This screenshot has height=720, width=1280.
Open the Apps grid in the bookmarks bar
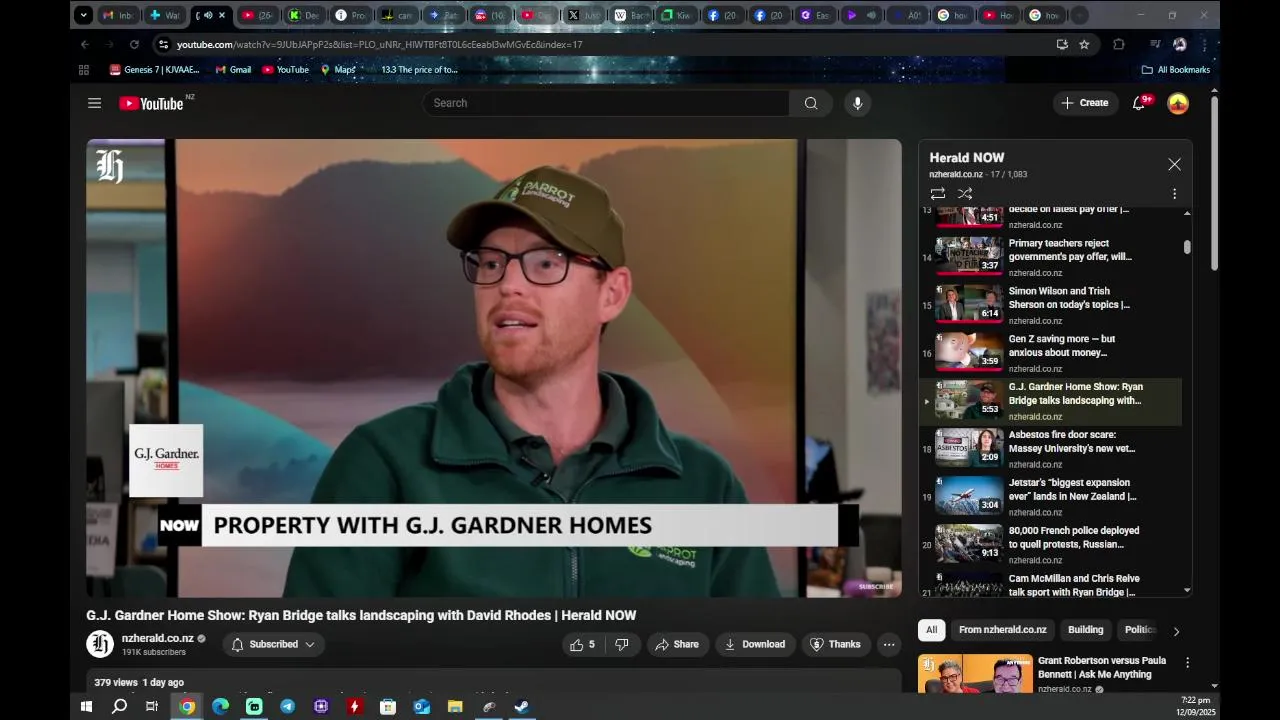(x=84, y=70)
